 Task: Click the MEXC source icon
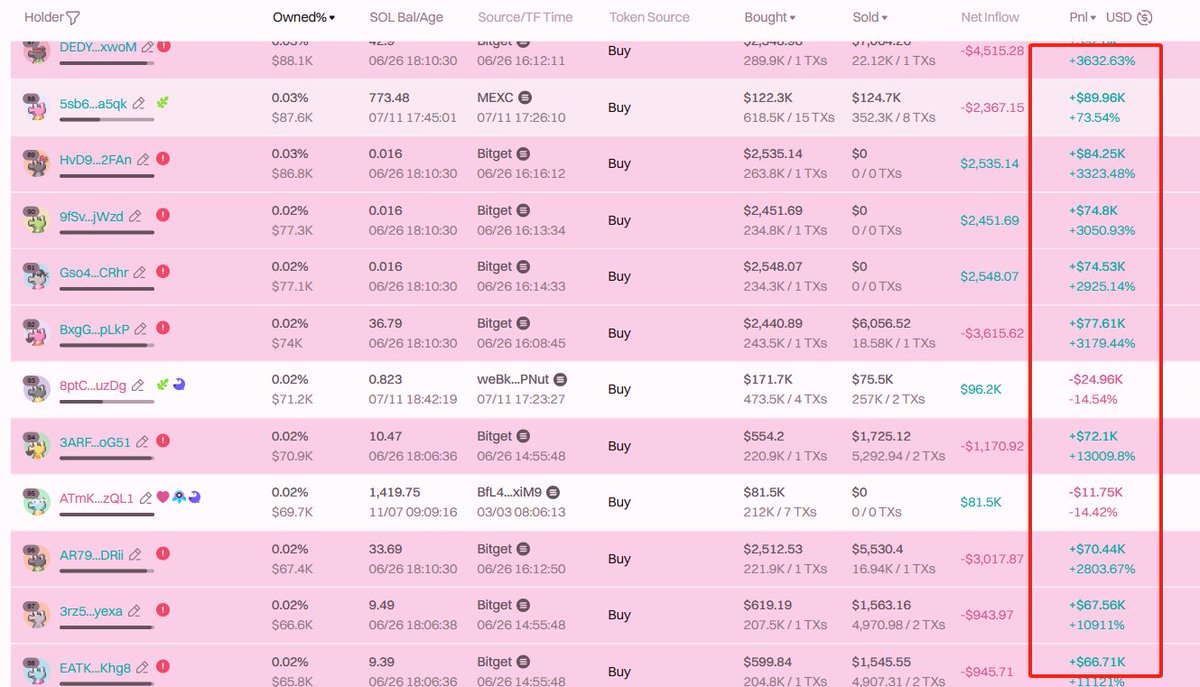pyautogui.click(x=525, y=98)
